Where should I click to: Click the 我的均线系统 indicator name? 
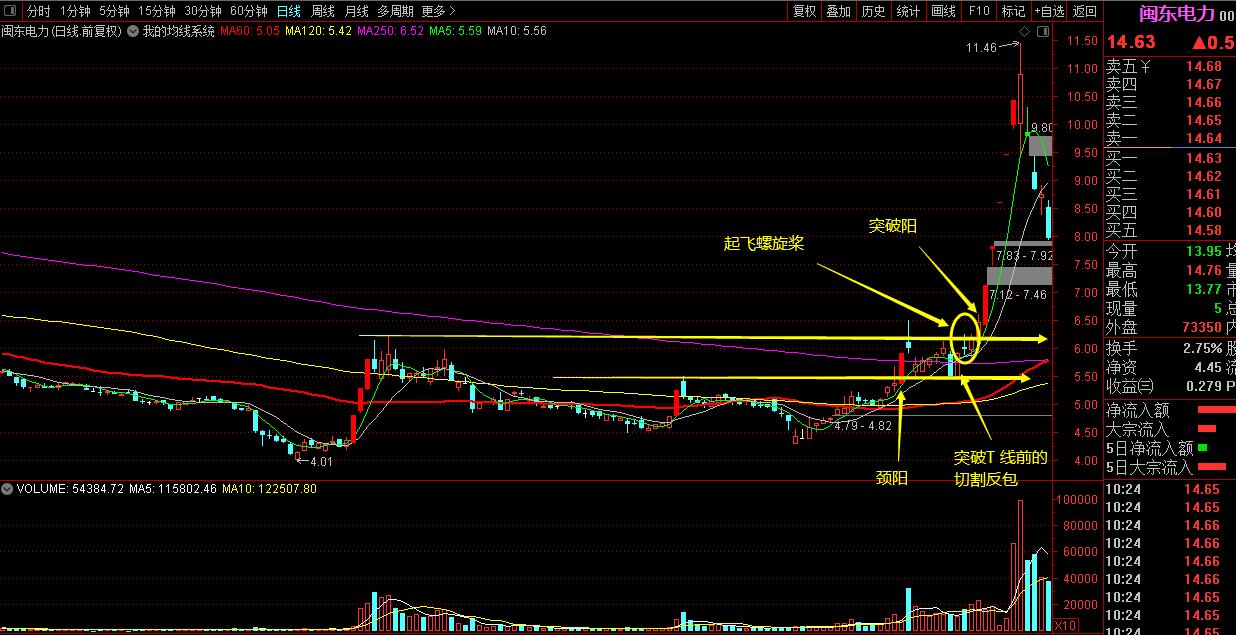click(178, 31)
